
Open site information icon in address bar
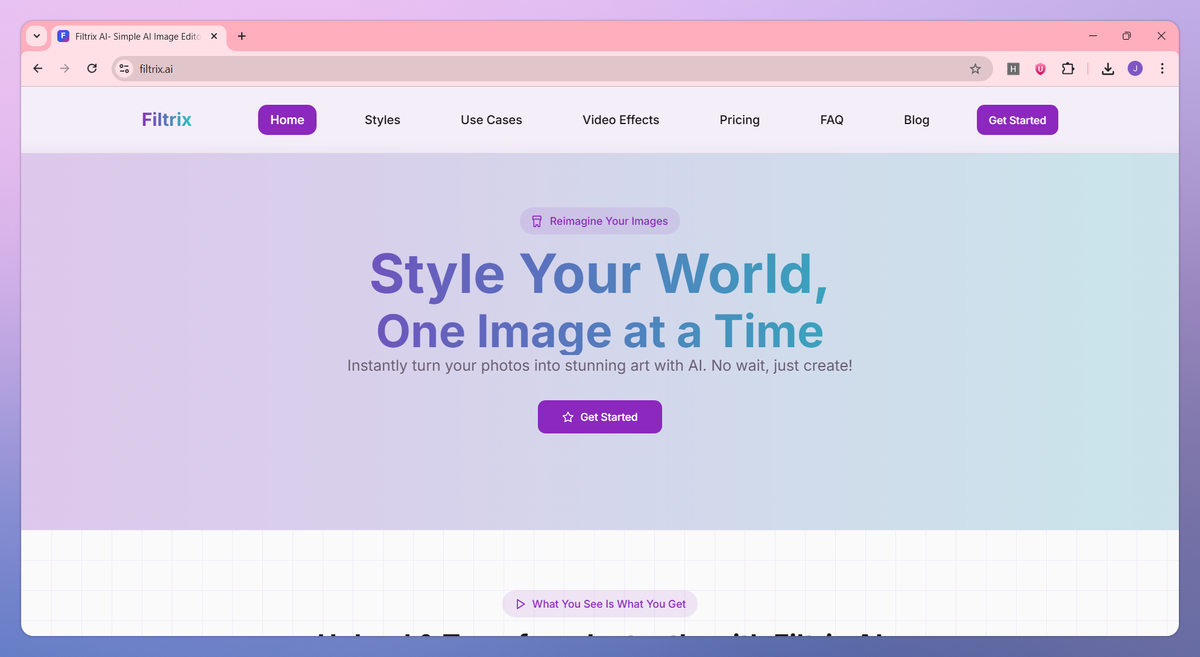pos(124,69)
